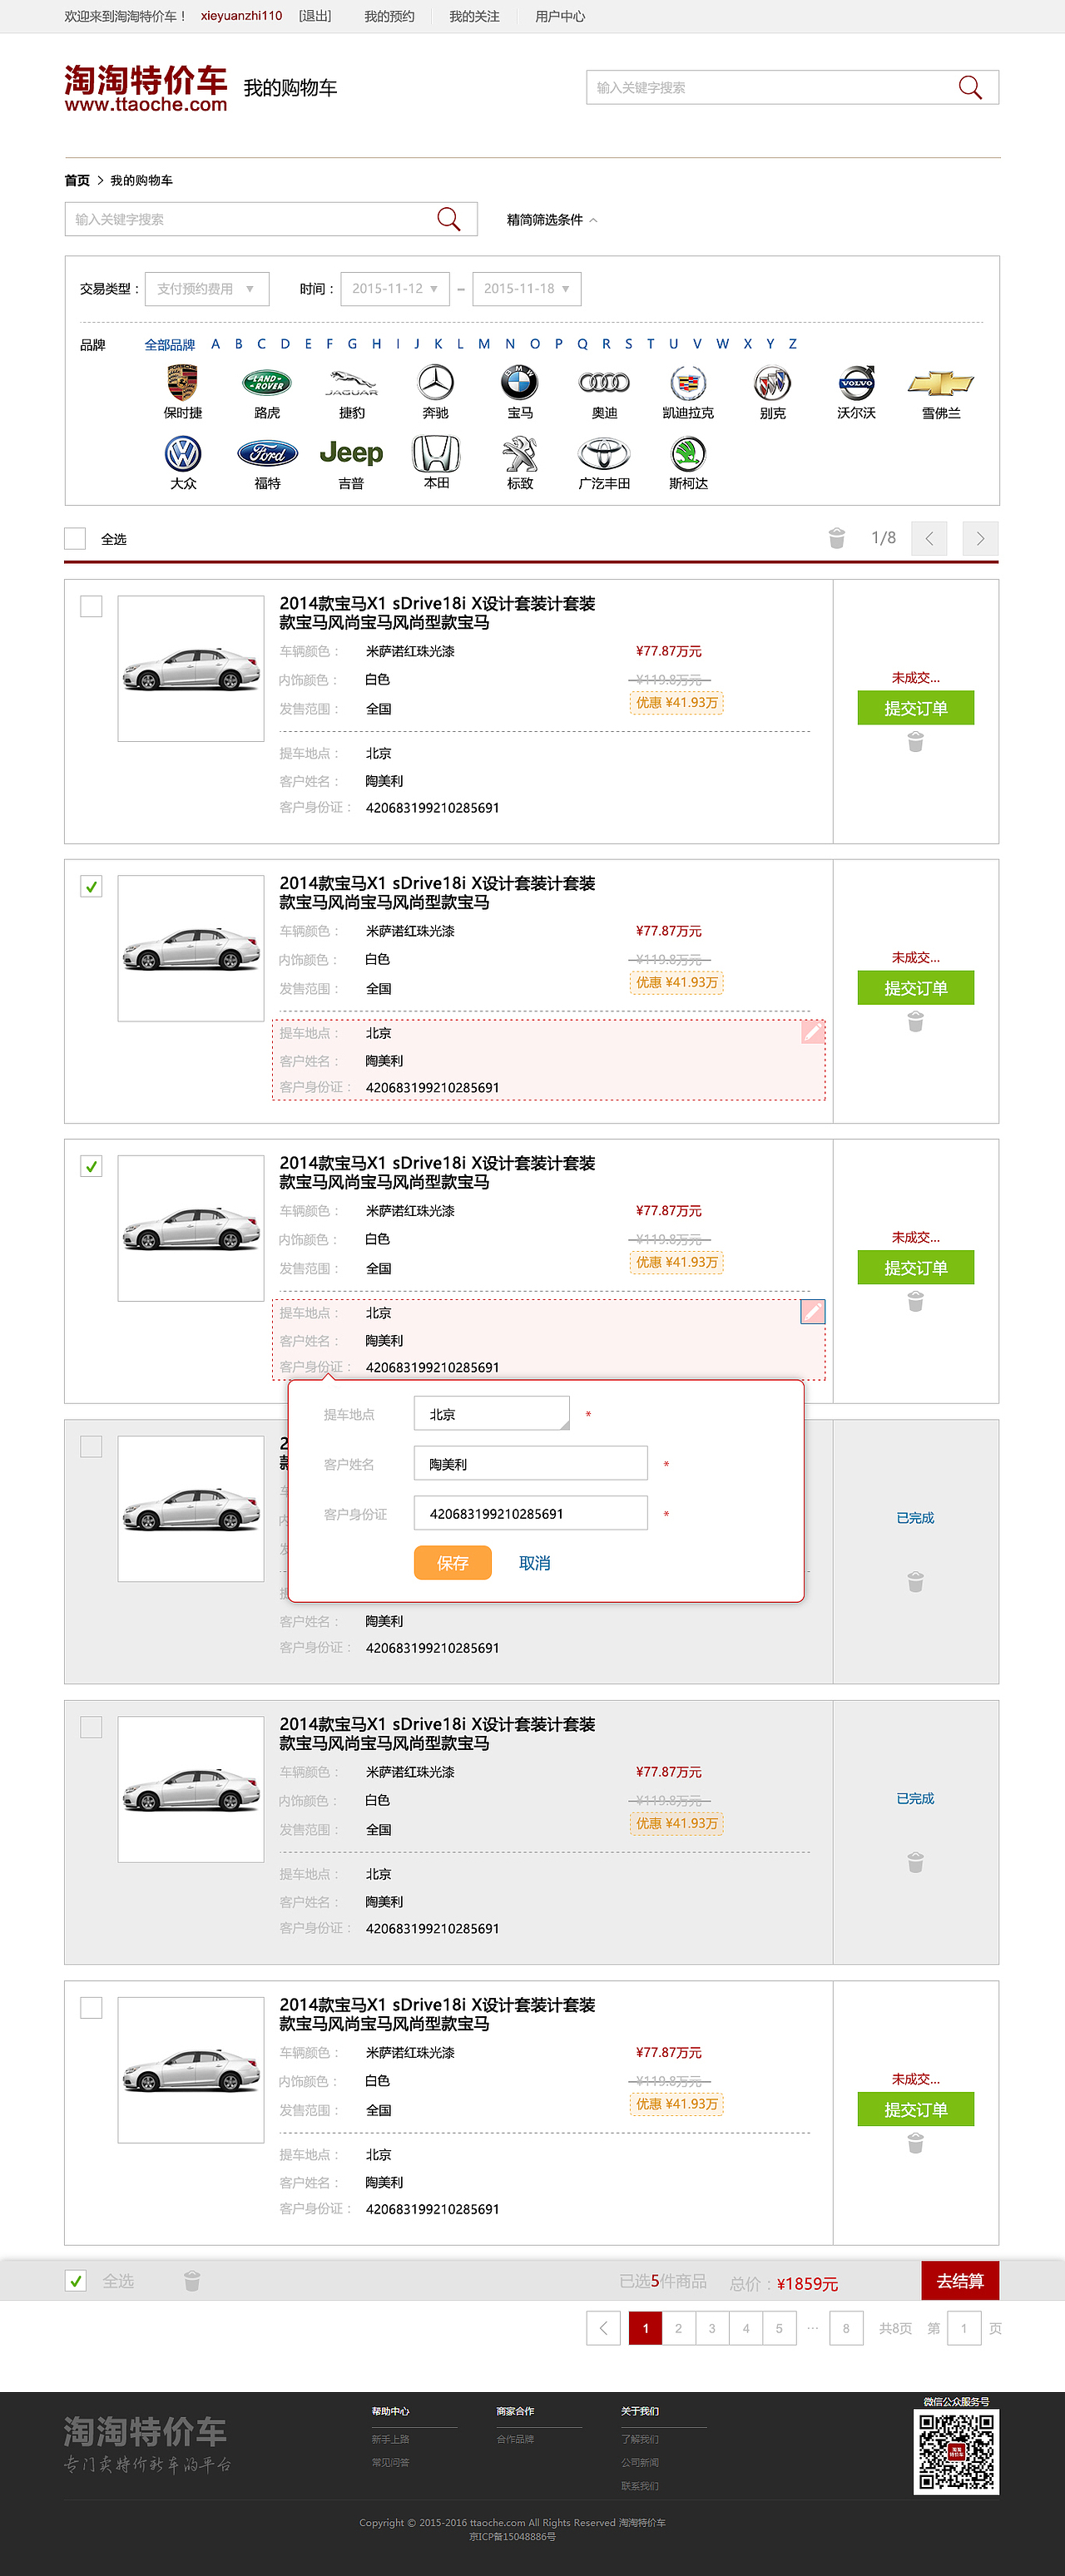This screenshot has height=2576, width=1065.
Task: Delete the first cart item with its trash icon
Action: [x=915, y=742]
